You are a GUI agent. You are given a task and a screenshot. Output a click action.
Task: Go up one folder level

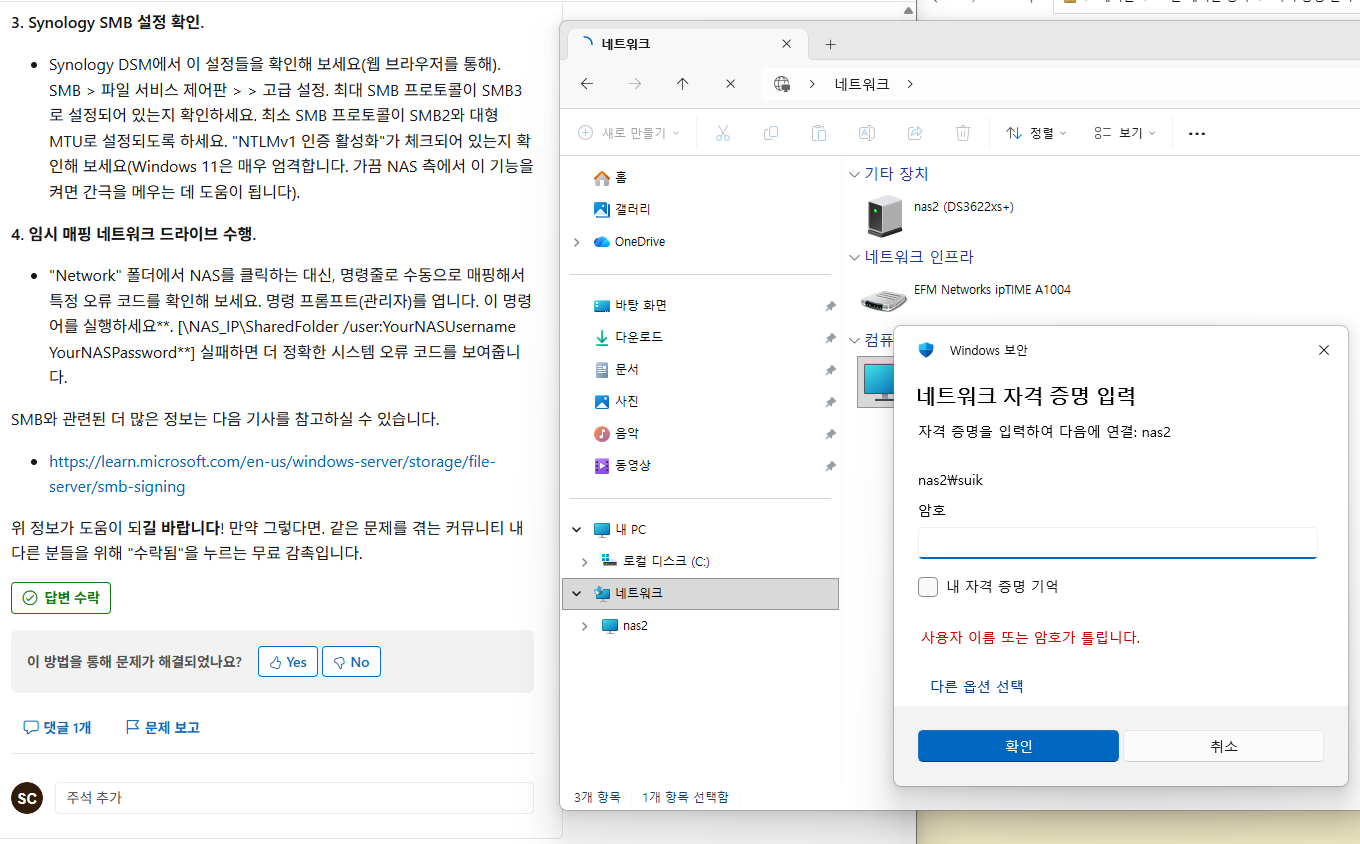pyautogui.click(x=683, y=84)
